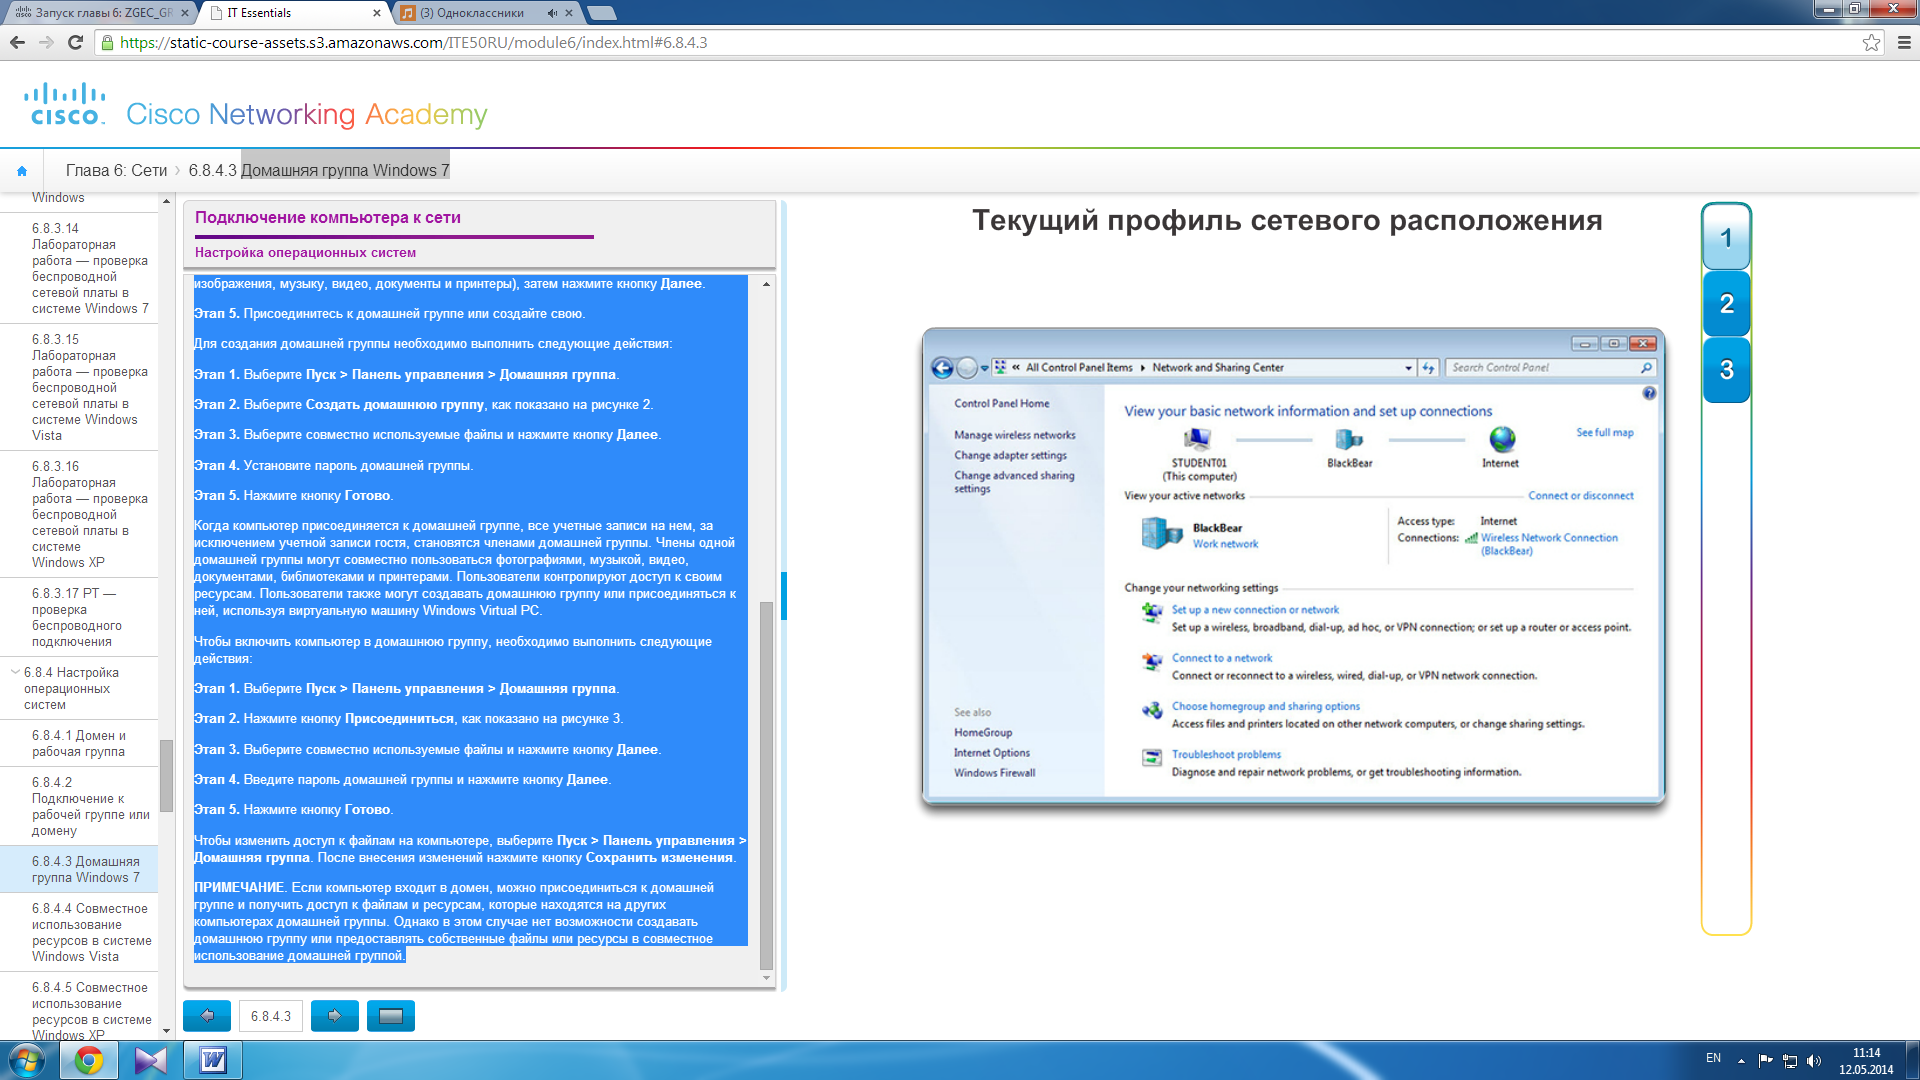1920x1080 pixels.
Task: Click the text panel scrollbar up arrow
Action: pos(766,284)
